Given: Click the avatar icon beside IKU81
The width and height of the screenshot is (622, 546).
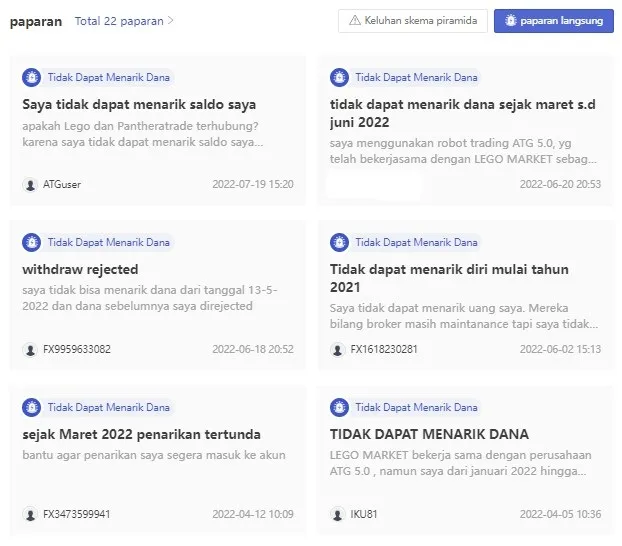Looking at the screenshot, I should (x=338, y=515).
